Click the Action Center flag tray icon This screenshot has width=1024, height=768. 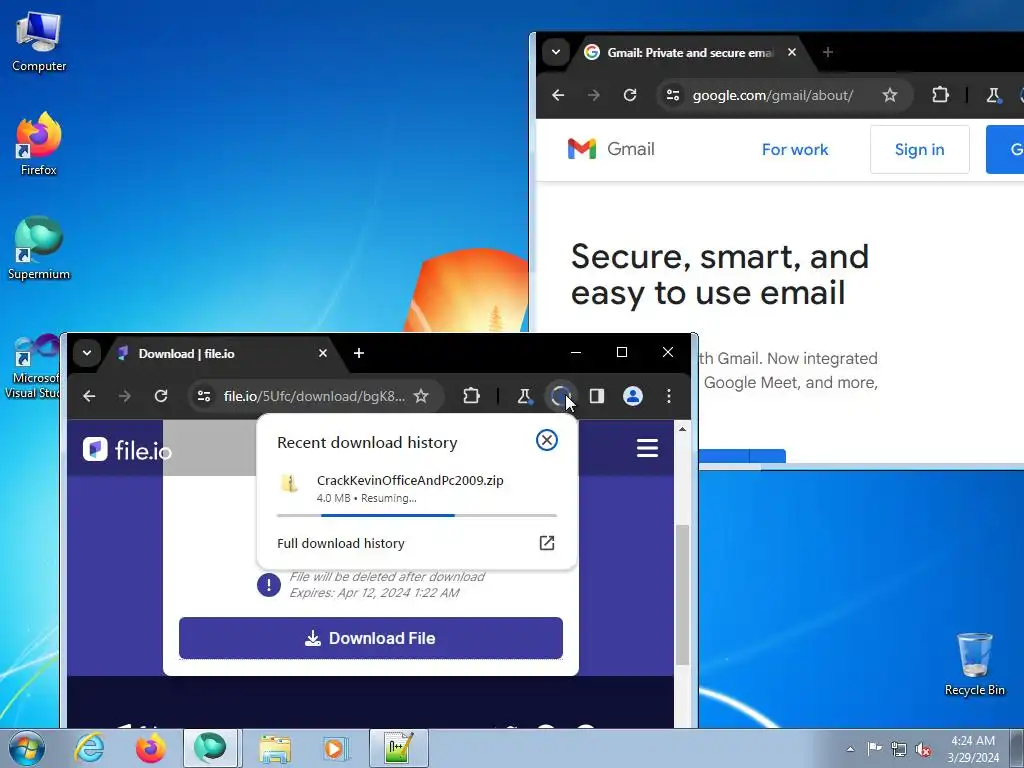coord(874,748)
